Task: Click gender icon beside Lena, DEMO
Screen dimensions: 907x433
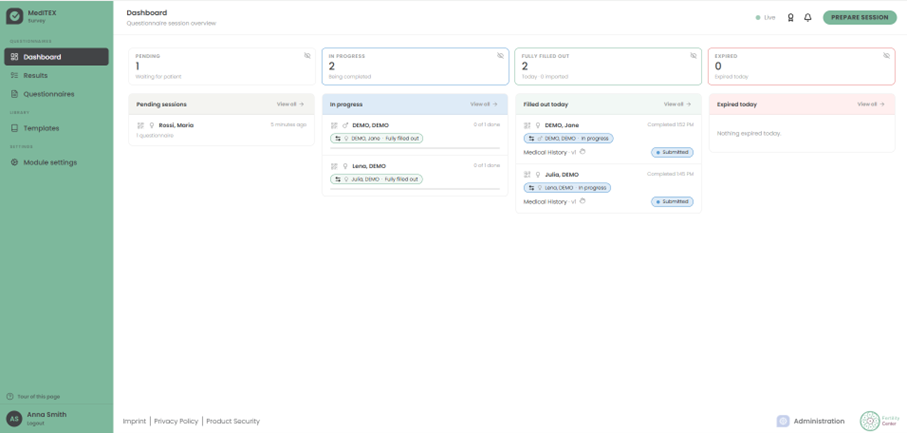Action: point(345,166)
